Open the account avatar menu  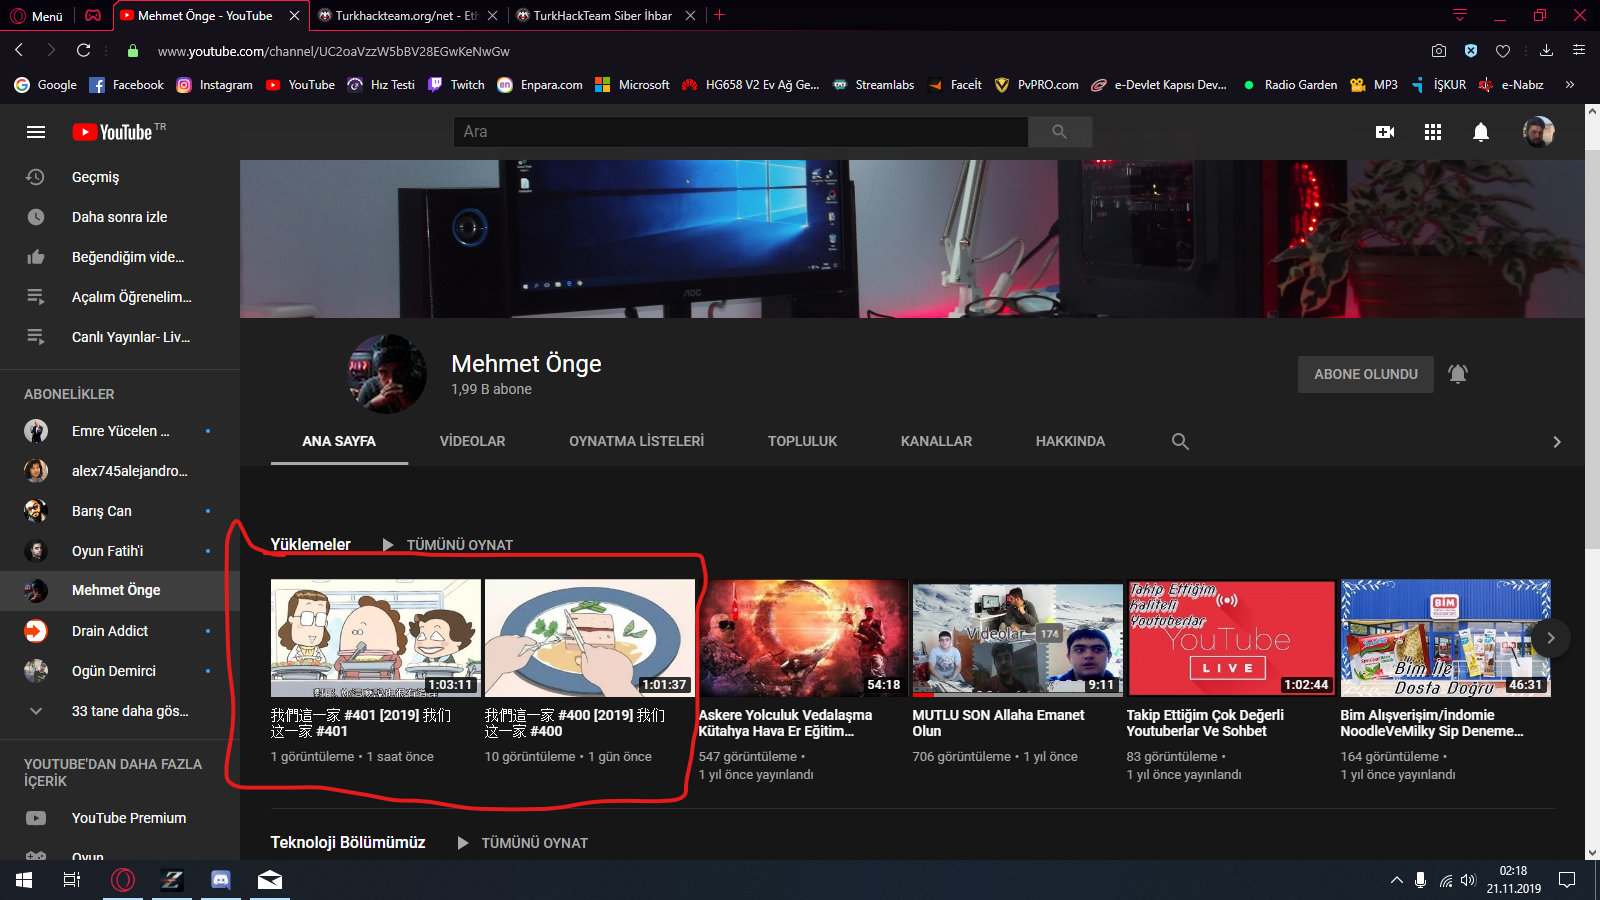click(1538, 132)
